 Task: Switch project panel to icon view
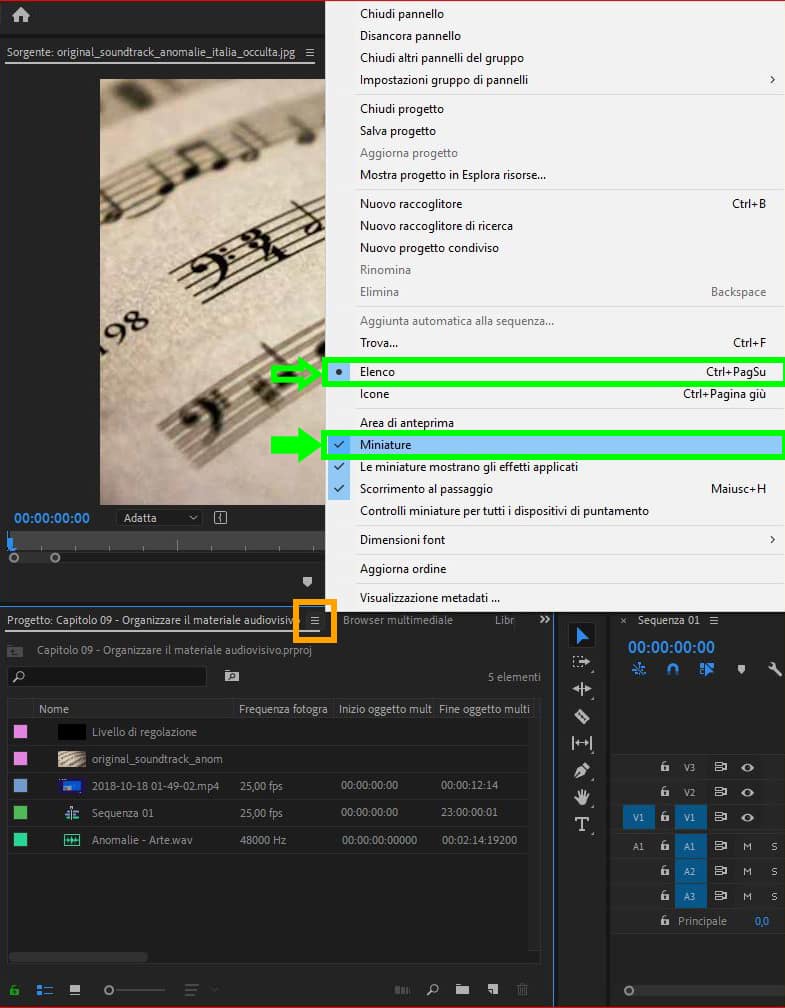pyautogui.click(x=75, y=990)
